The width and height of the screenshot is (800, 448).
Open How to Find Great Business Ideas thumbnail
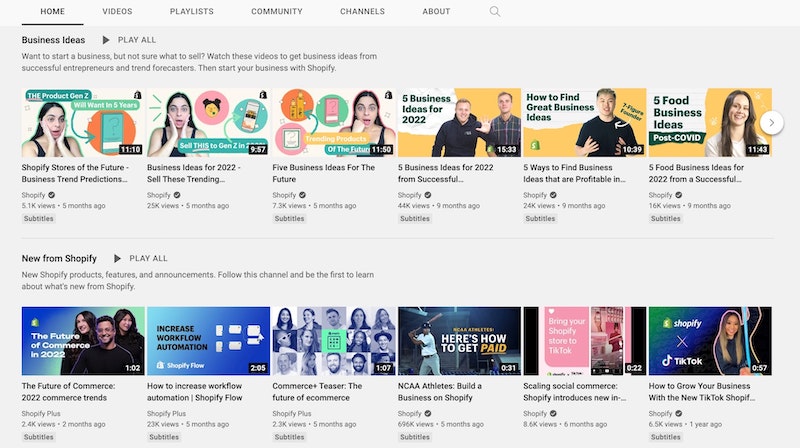click(585, 122)
